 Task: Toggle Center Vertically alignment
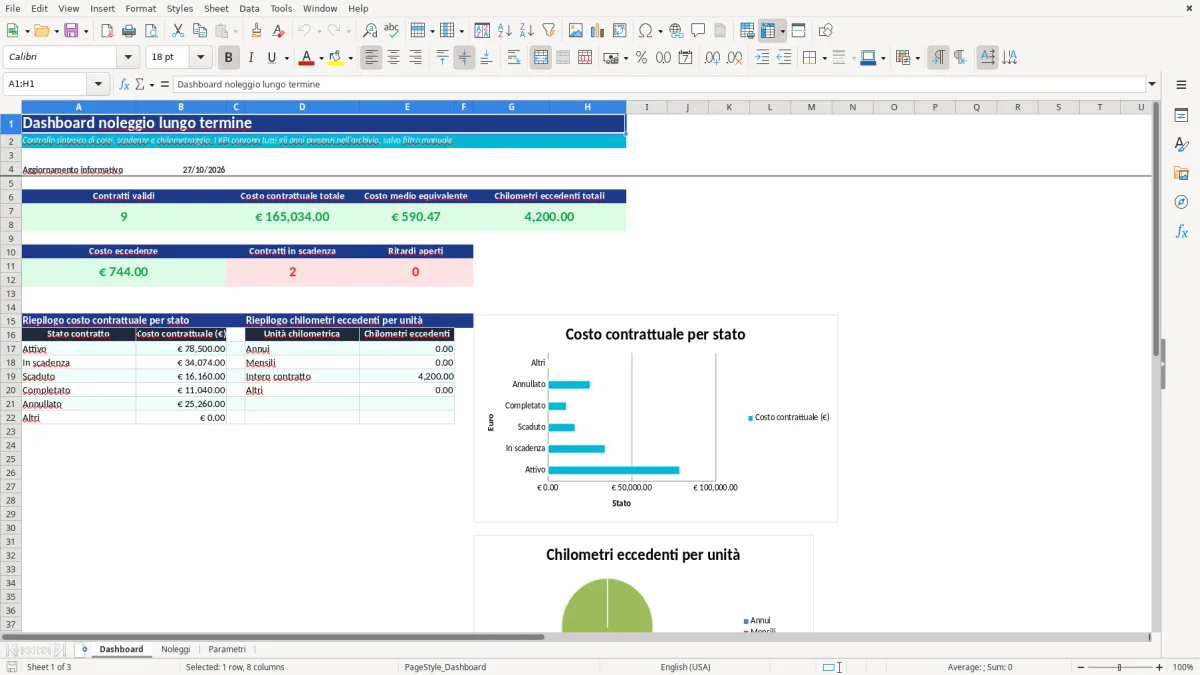point(464,58)
